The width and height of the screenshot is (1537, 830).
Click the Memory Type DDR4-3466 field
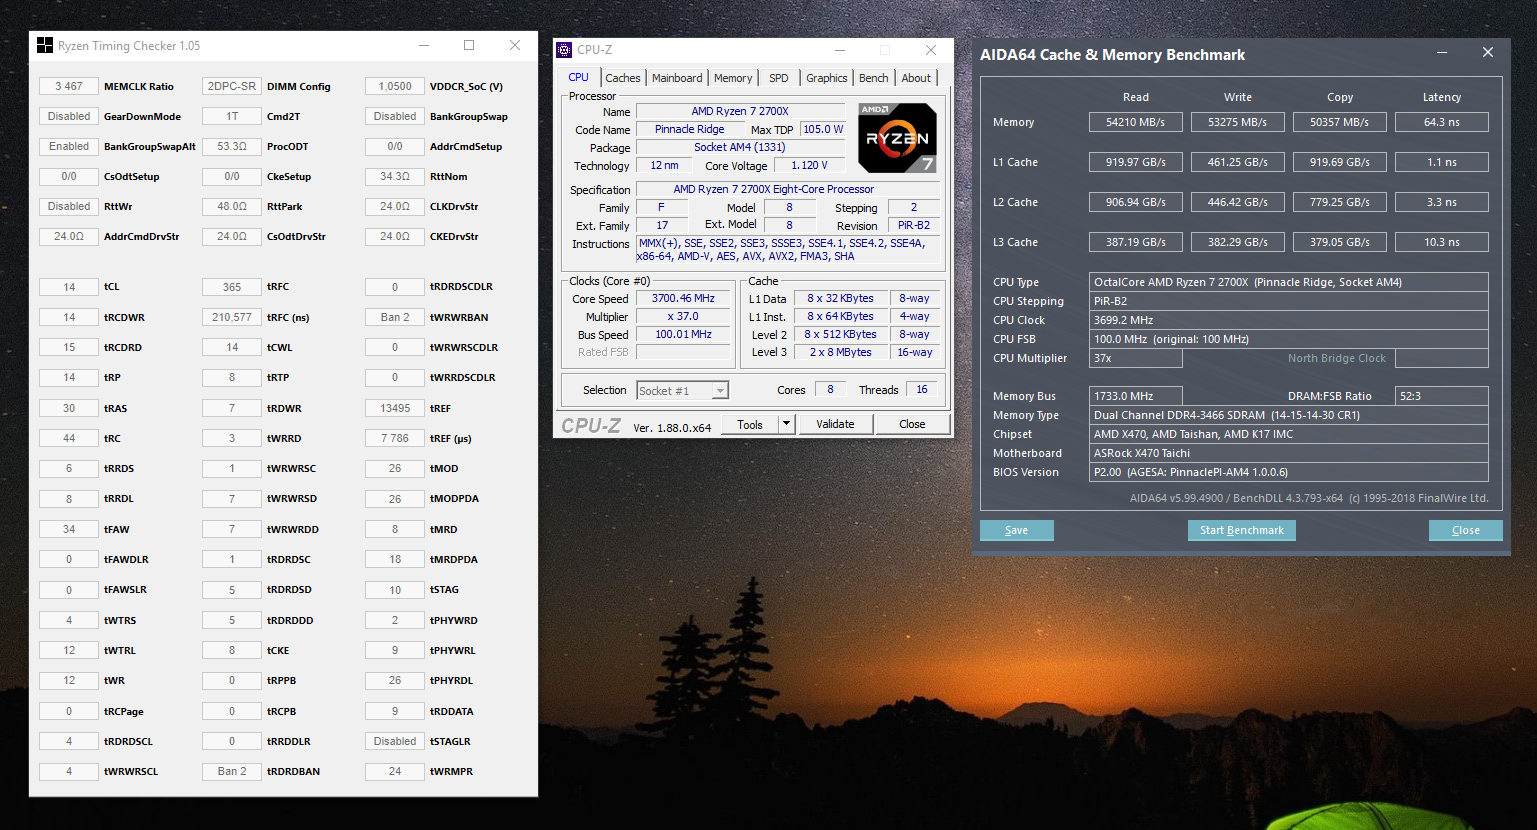(x=1289, y=415)
